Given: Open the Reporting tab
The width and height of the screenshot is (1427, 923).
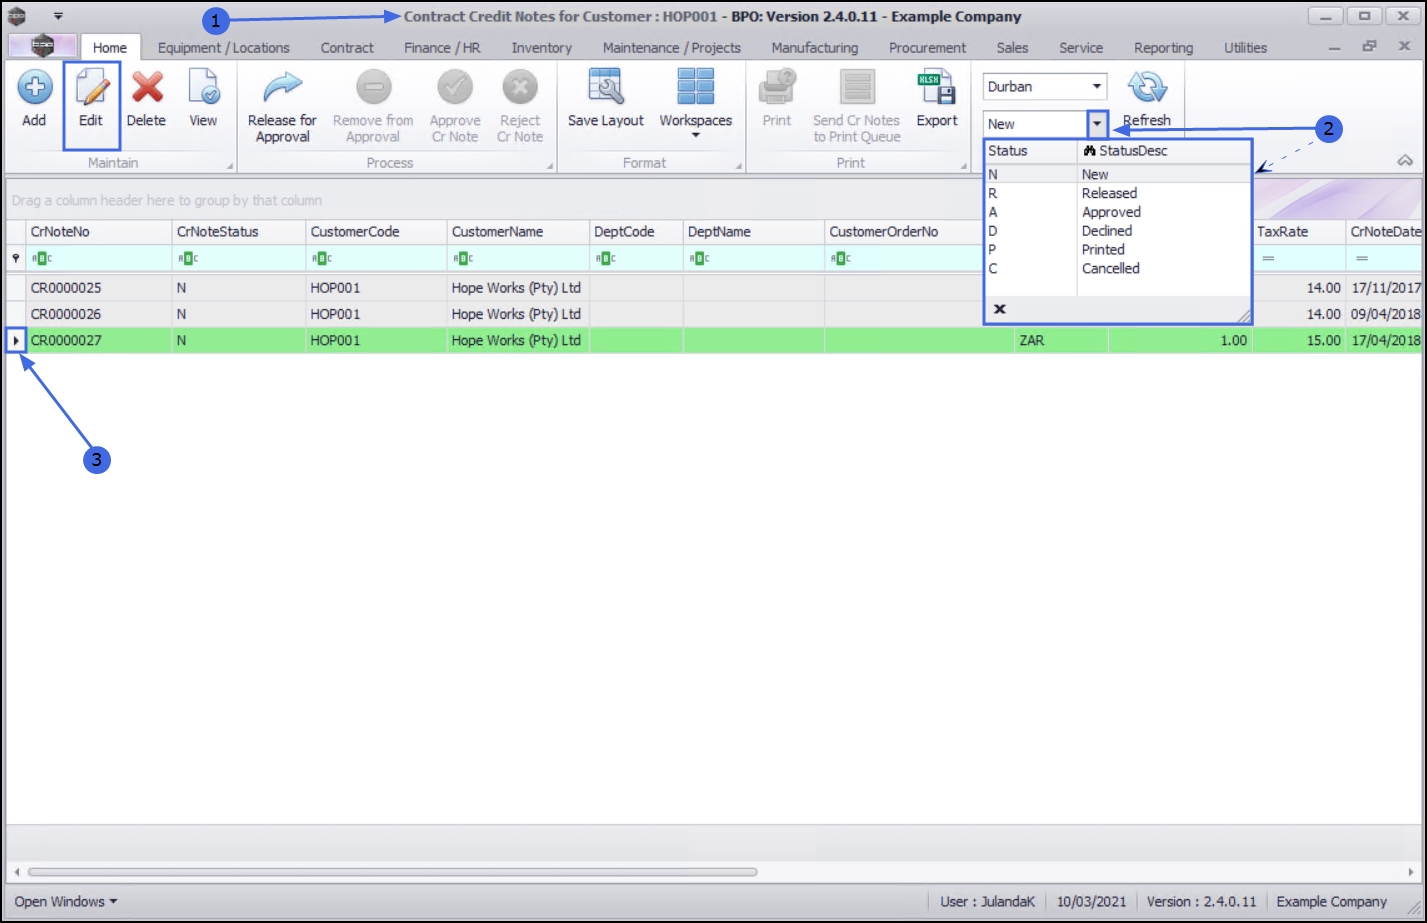Looking at the screenshot, I should coord(1163,47).
